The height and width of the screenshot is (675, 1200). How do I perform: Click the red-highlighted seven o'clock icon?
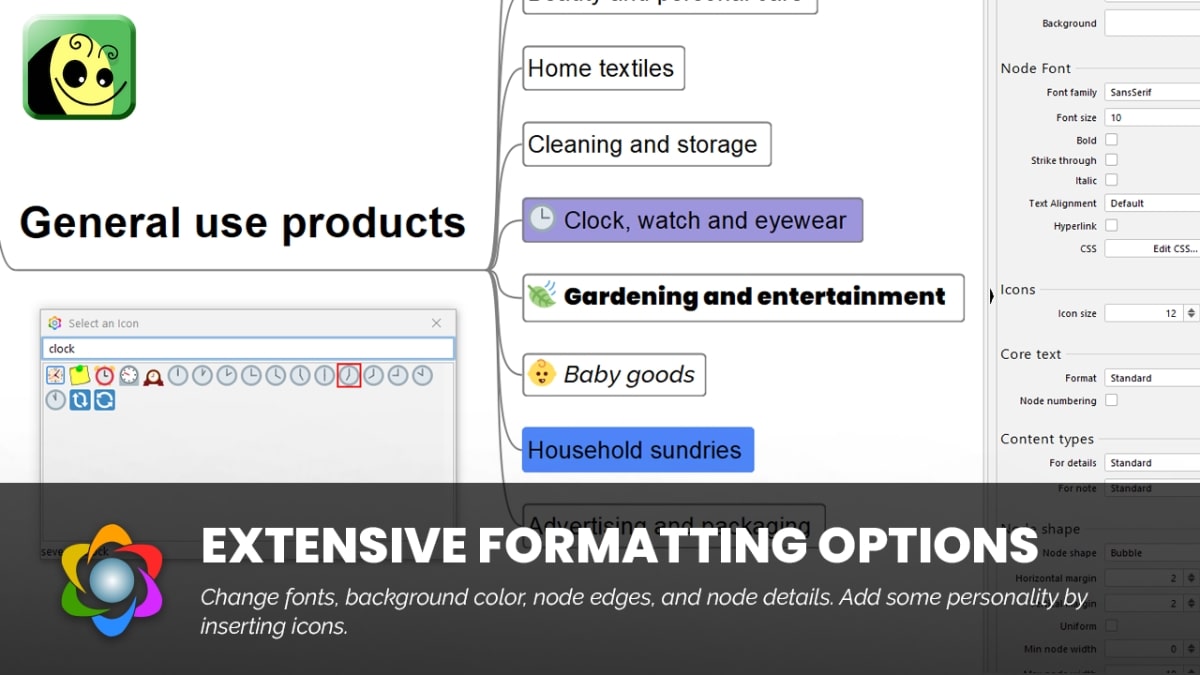point(349,376)
